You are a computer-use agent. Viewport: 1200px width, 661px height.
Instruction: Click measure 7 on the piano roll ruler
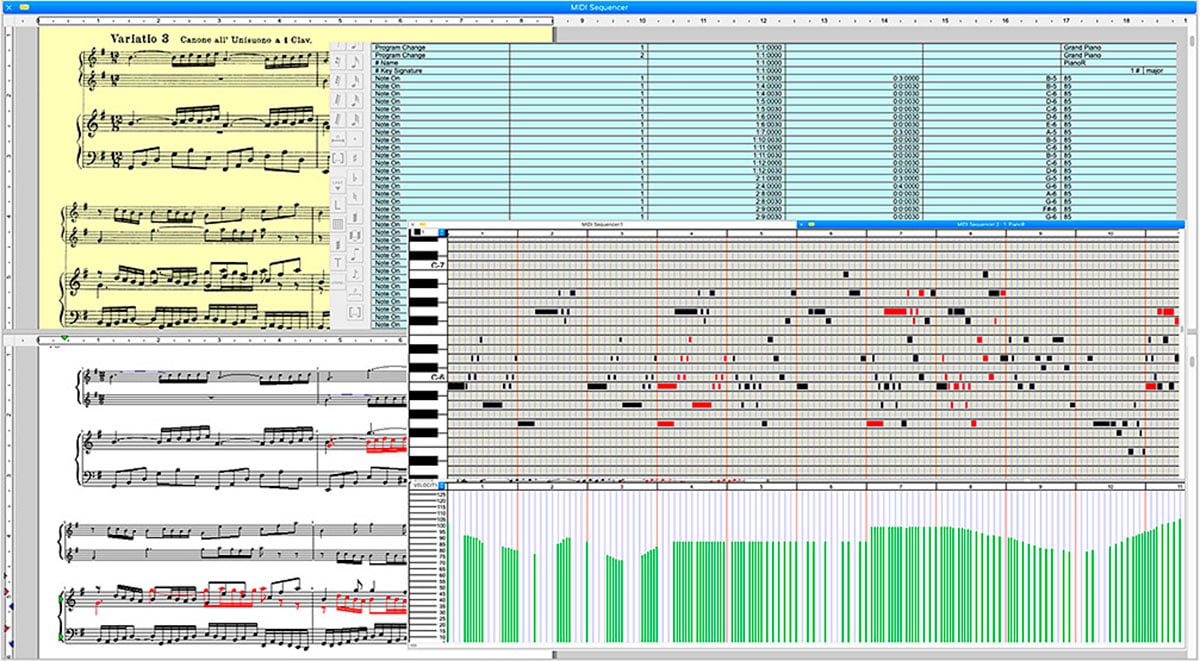click(x=902, y=232)
